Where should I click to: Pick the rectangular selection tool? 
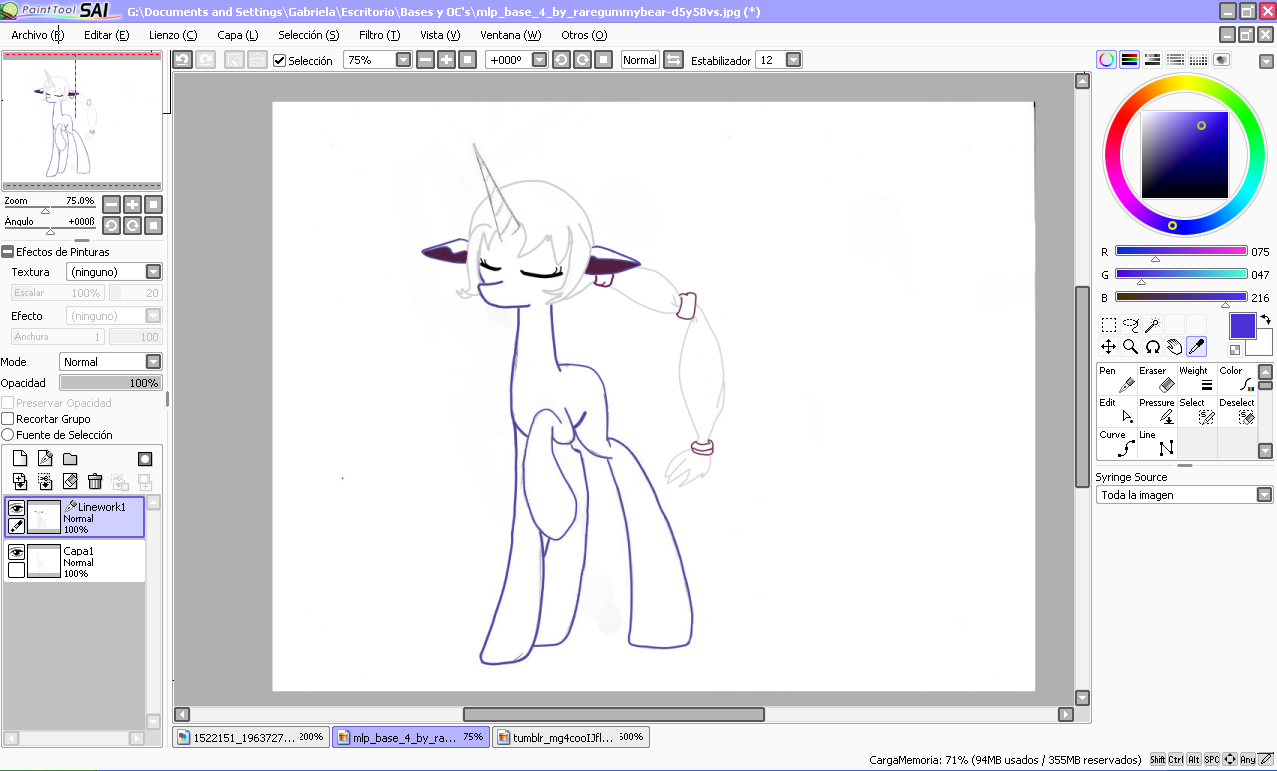[x=1108, y=325]
